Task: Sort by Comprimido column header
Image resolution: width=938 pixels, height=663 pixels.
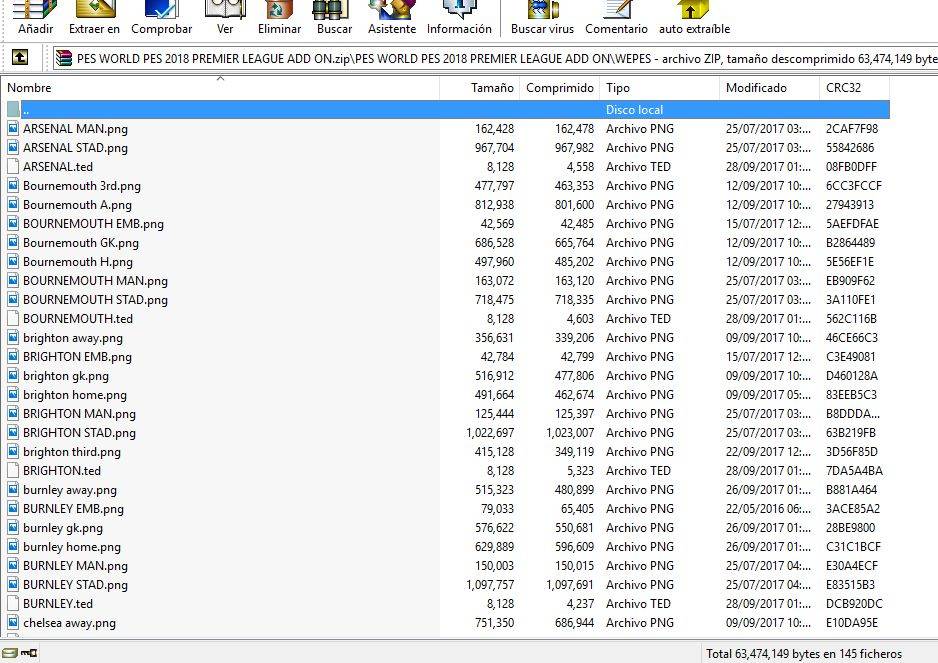Action: 559,88
